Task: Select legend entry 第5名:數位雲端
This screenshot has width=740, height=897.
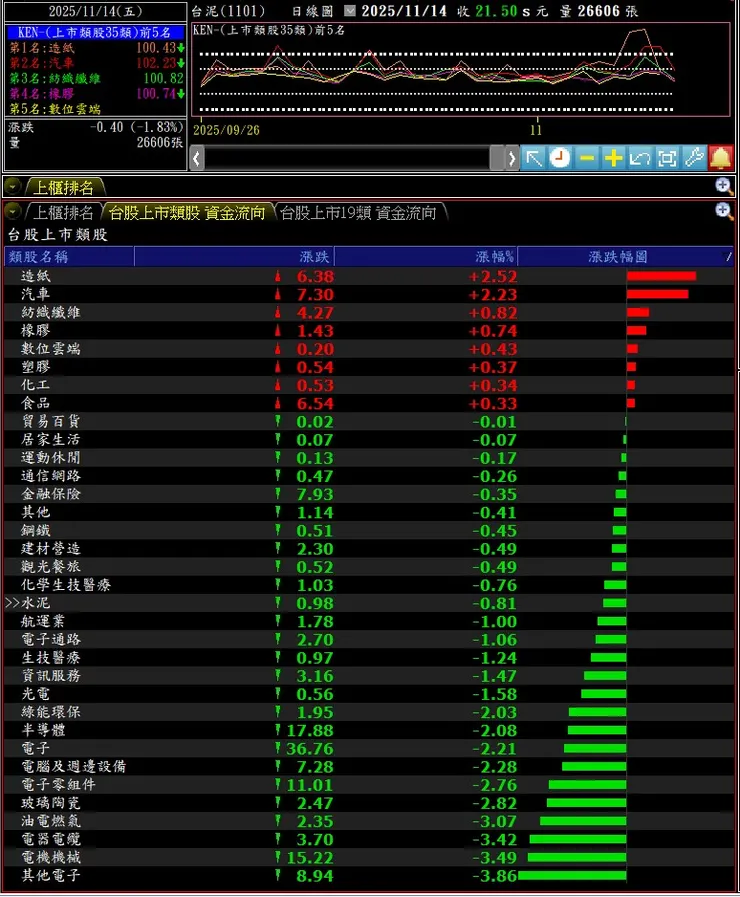Action: (x=55, y=109)
